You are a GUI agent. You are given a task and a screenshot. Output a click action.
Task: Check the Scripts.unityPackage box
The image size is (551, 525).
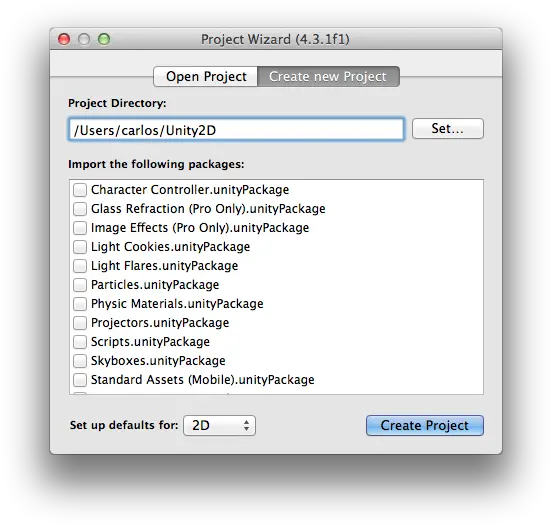tap(80, 342)
